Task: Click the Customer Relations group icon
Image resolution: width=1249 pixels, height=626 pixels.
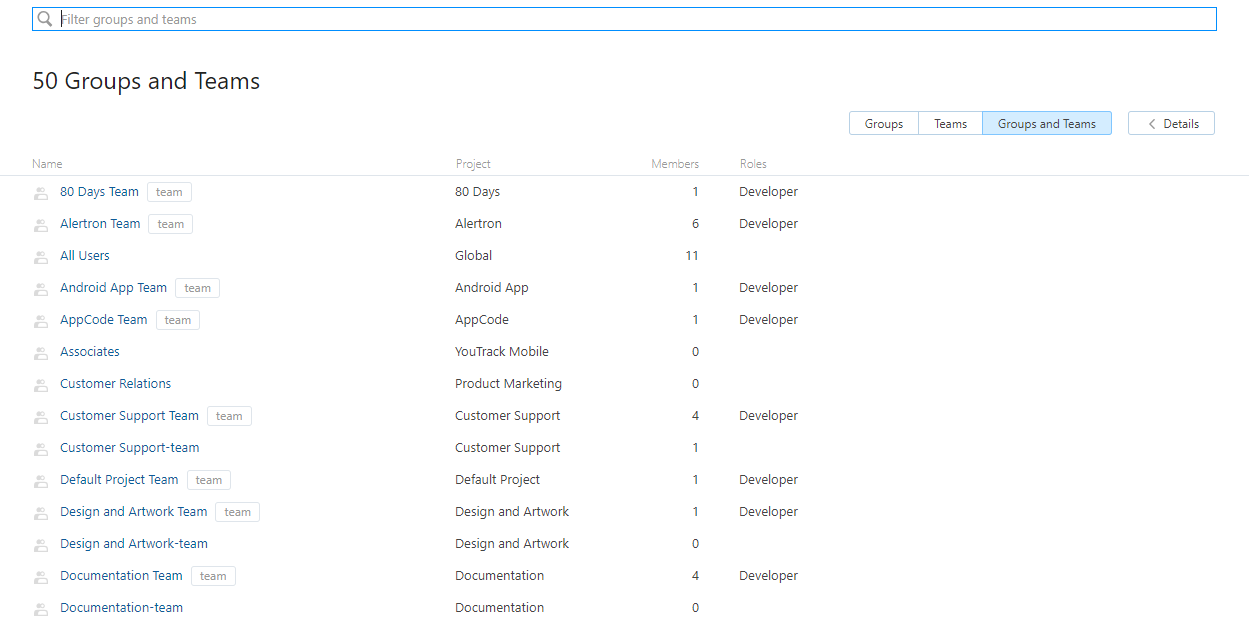Action: (41, 384)
